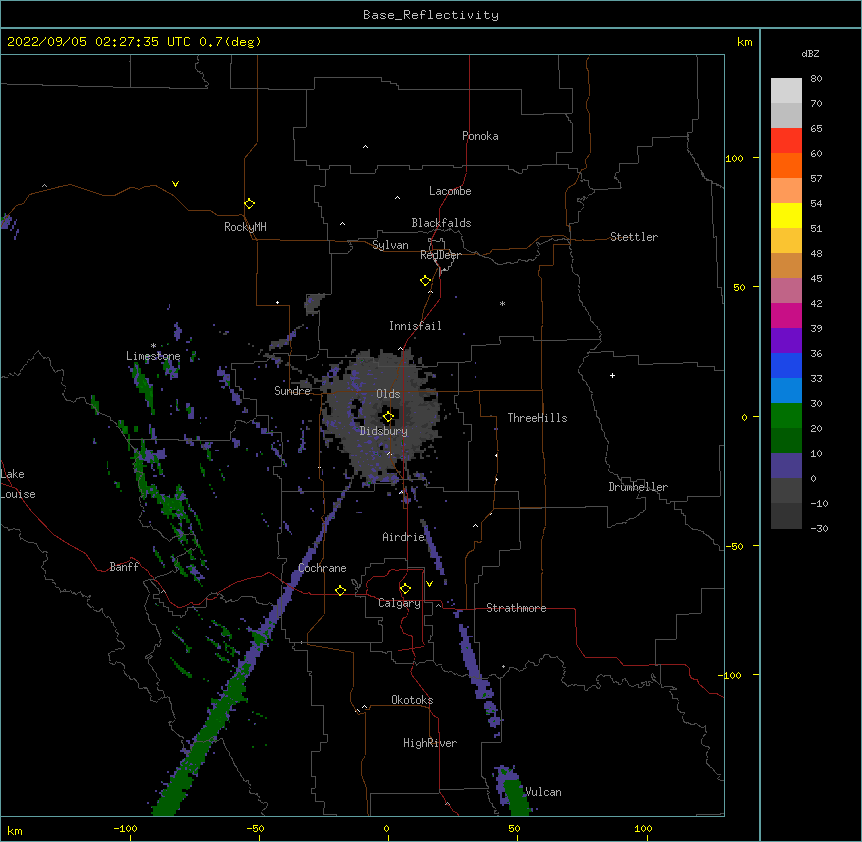Click the Olds label
This screenshot has height=842, width=862.
(x=388, y=394)
